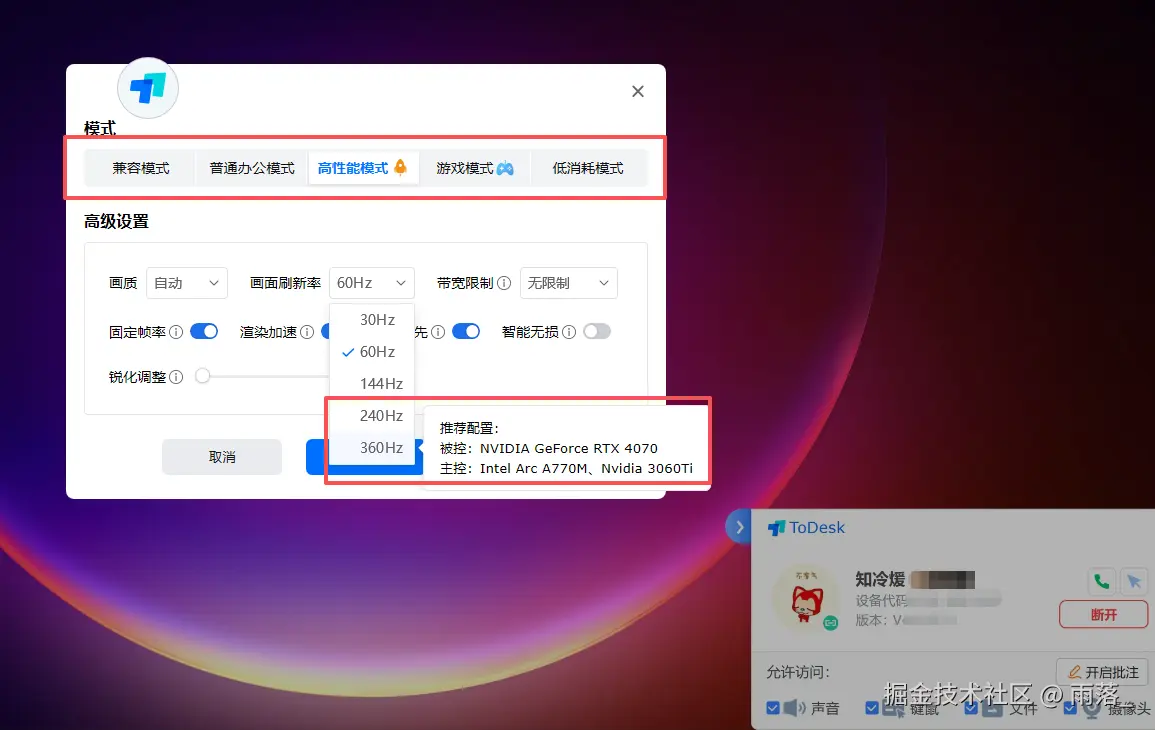The image size is (1155, 730).
Task: Switch to the 普通办公模式 tab
Action: [x=252, y=168]
